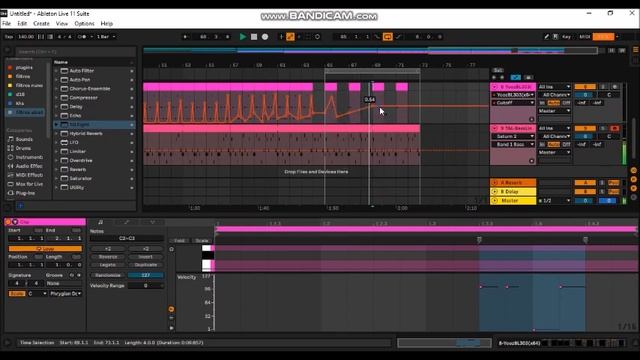Click the Stop transport button
The width and height of the screenshot is (640, 360).
coord(254,37)
